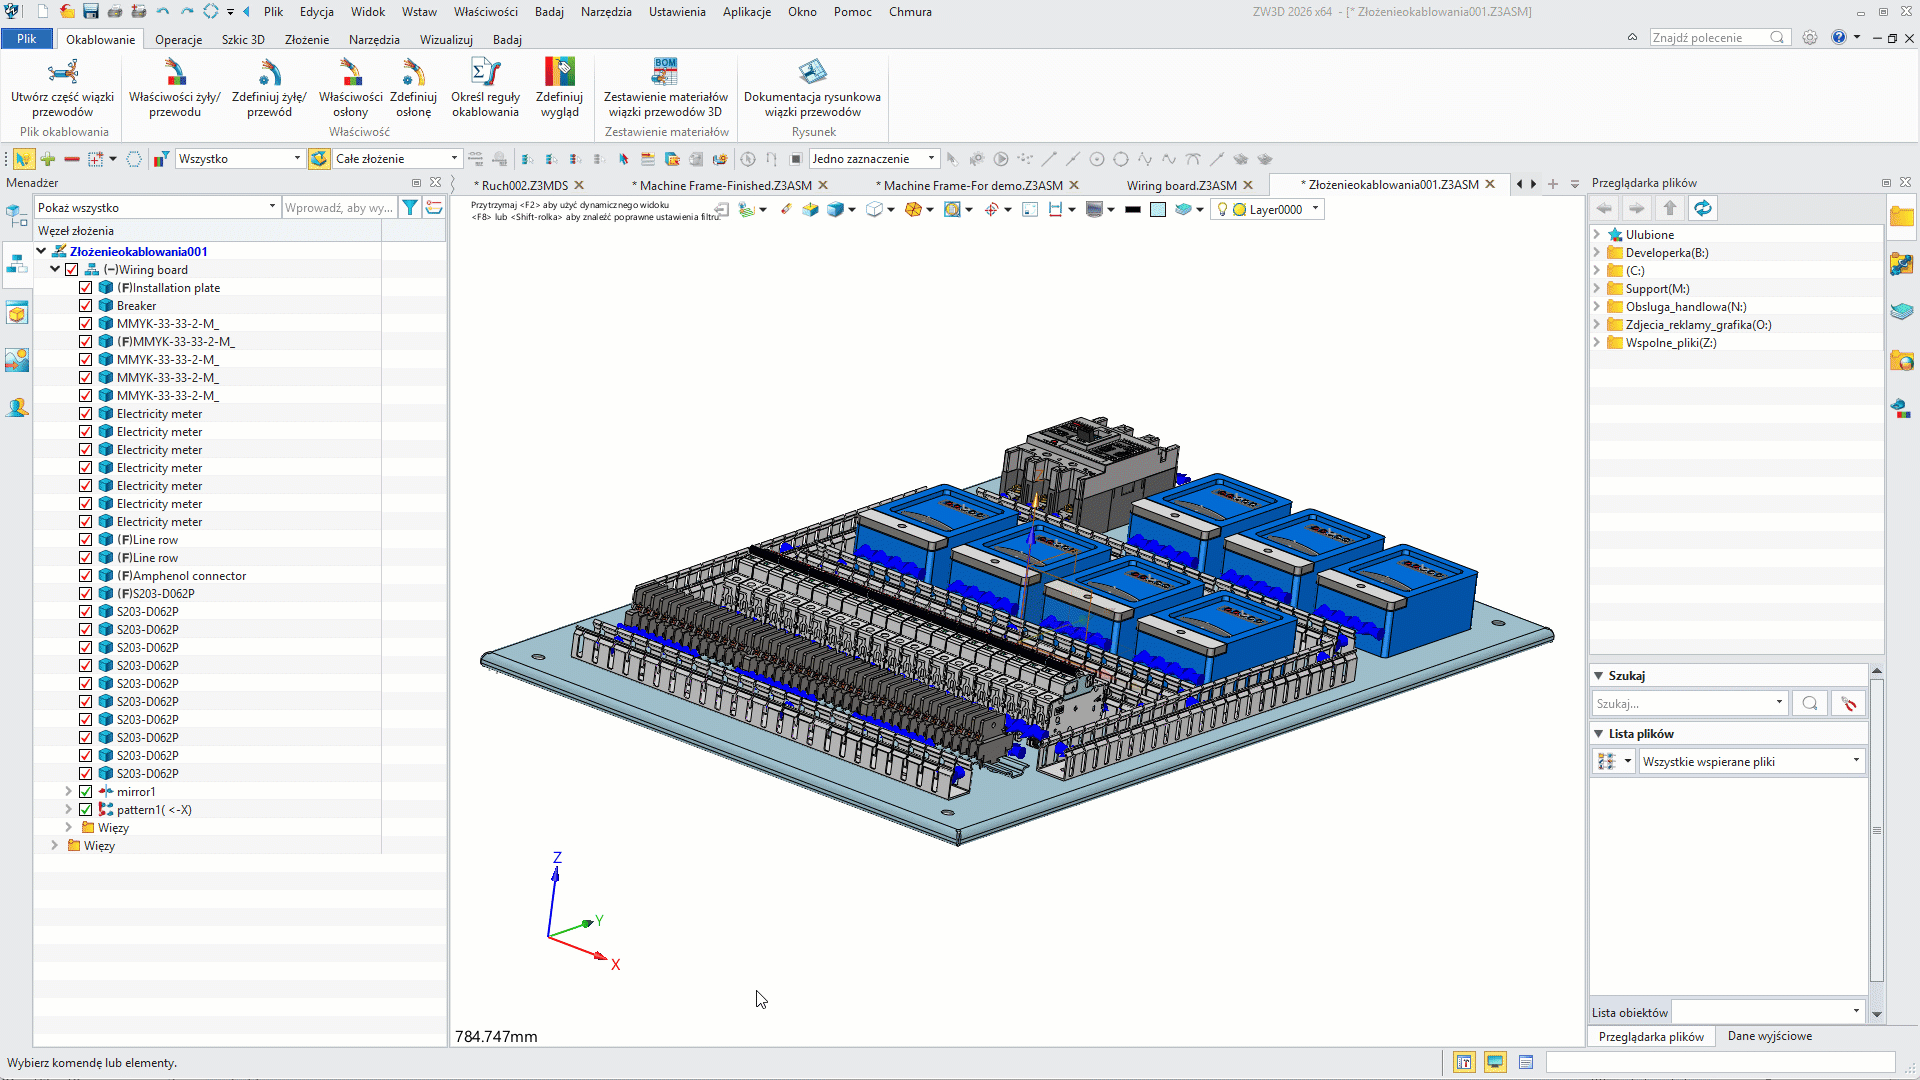Select Developerka(B:) drive
This screenshot has height=1080, width=1920.
point(1667,252)
